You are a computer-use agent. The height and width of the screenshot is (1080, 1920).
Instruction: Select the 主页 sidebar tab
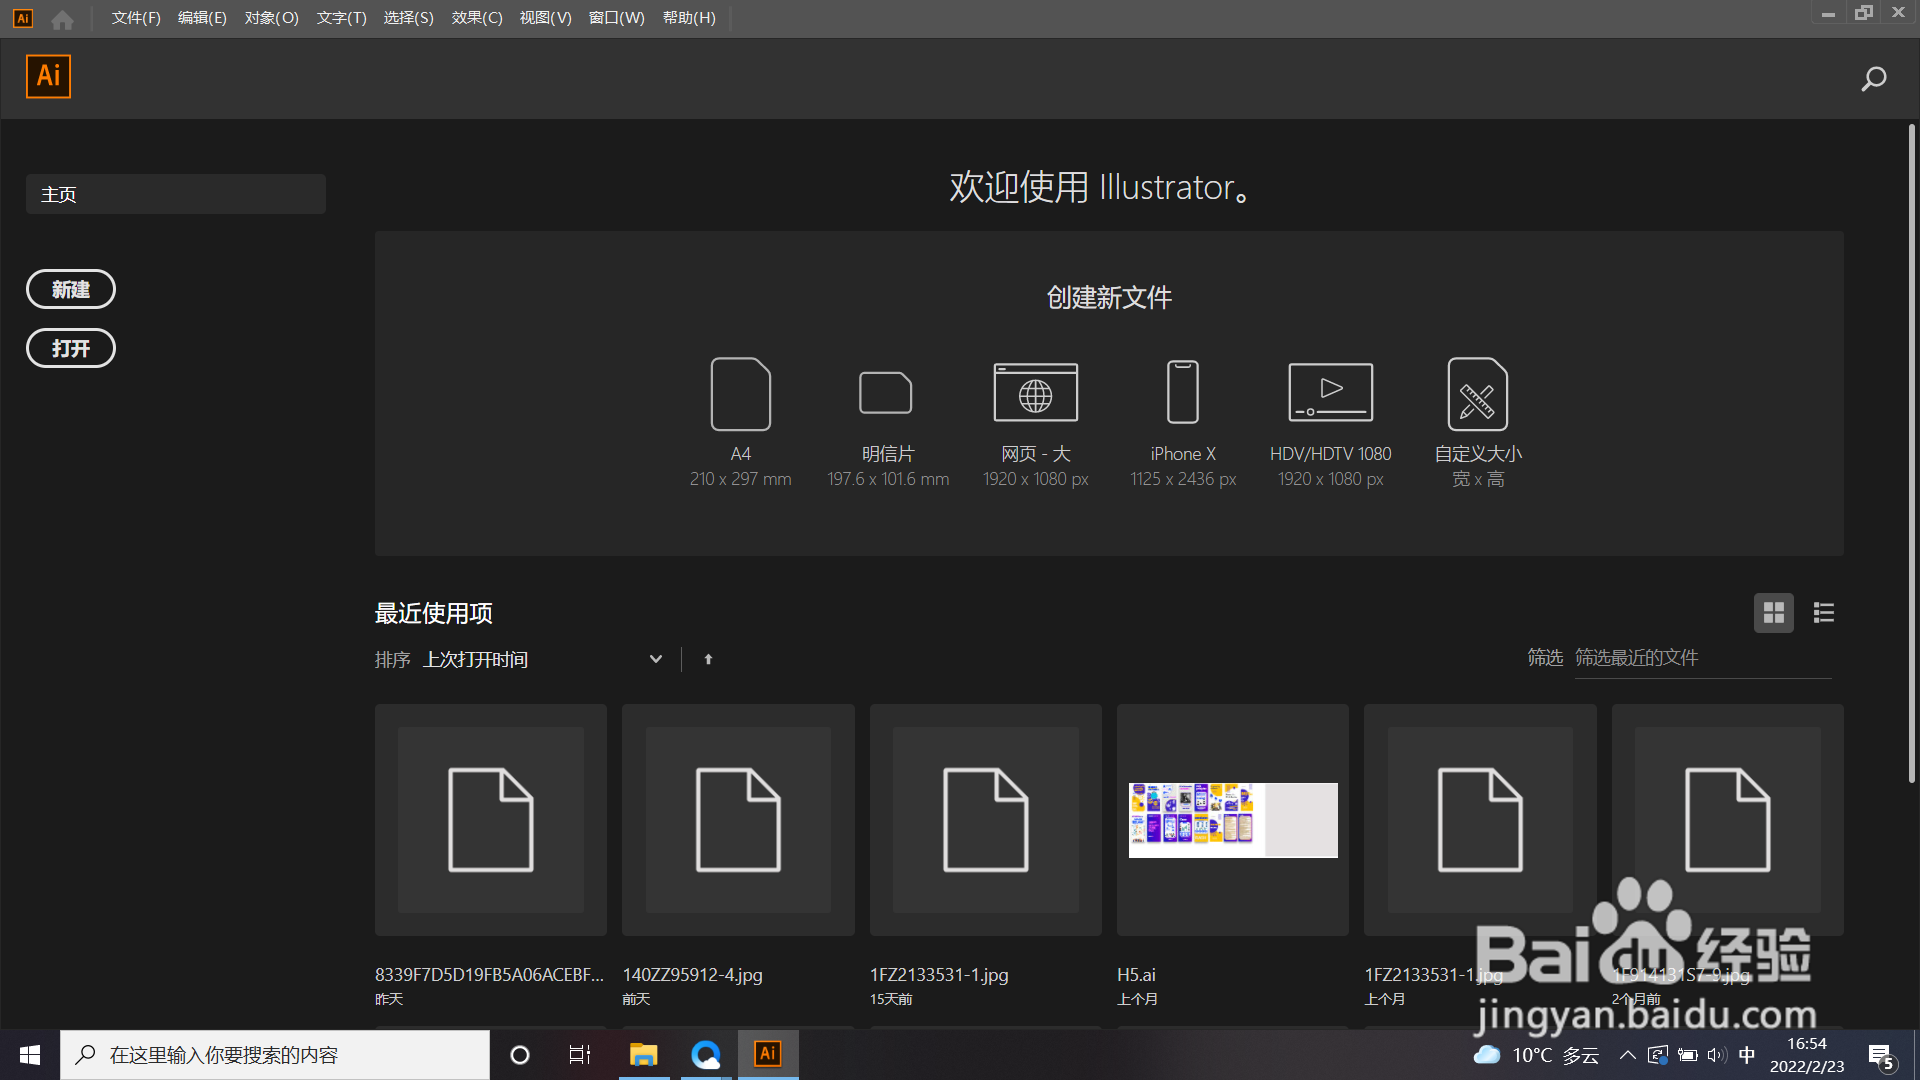(176, 194)
